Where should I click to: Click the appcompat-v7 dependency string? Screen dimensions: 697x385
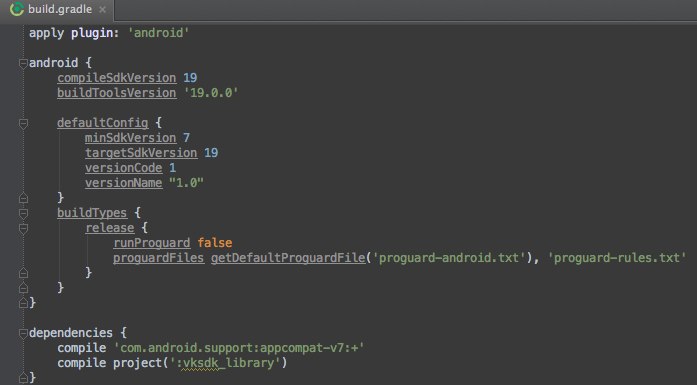coord(239,348)
